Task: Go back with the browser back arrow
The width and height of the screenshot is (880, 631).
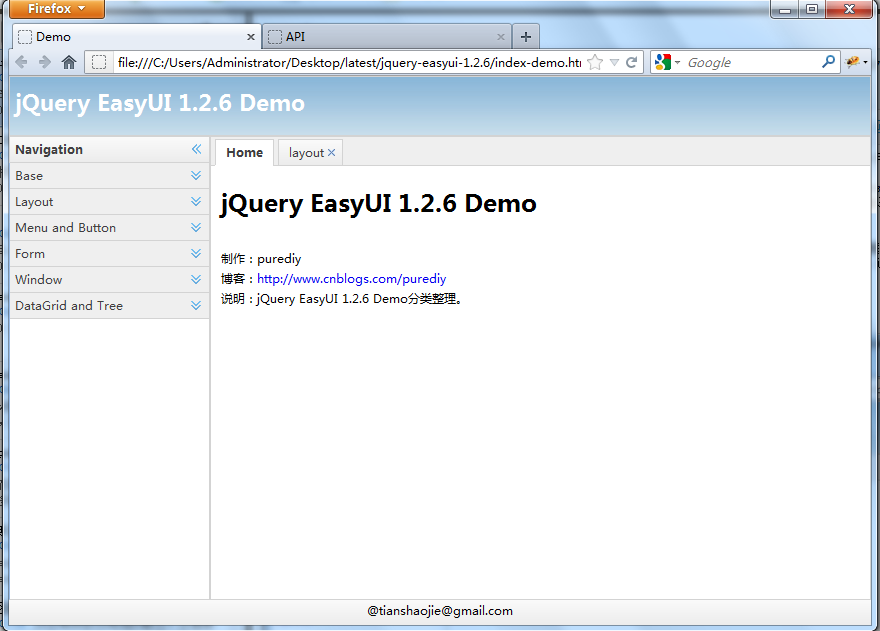Action: tap(21, 62)
